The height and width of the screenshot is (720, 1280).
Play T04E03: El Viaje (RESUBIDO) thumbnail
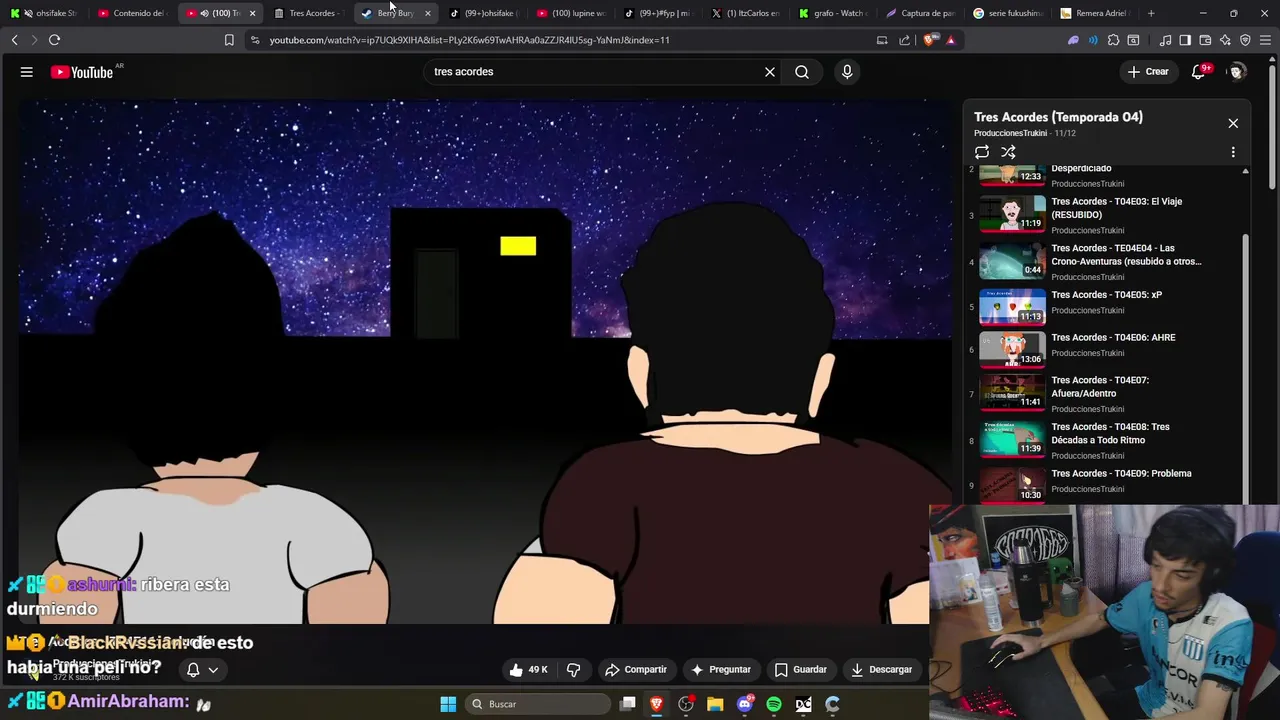[x=1012, y=213]
